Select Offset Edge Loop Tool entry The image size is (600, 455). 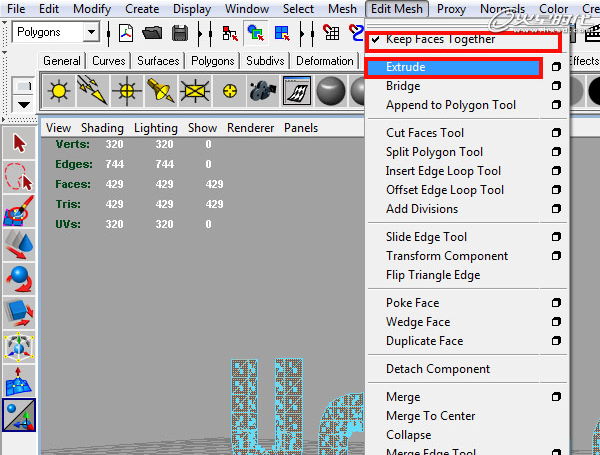click(x=445, y=190)
